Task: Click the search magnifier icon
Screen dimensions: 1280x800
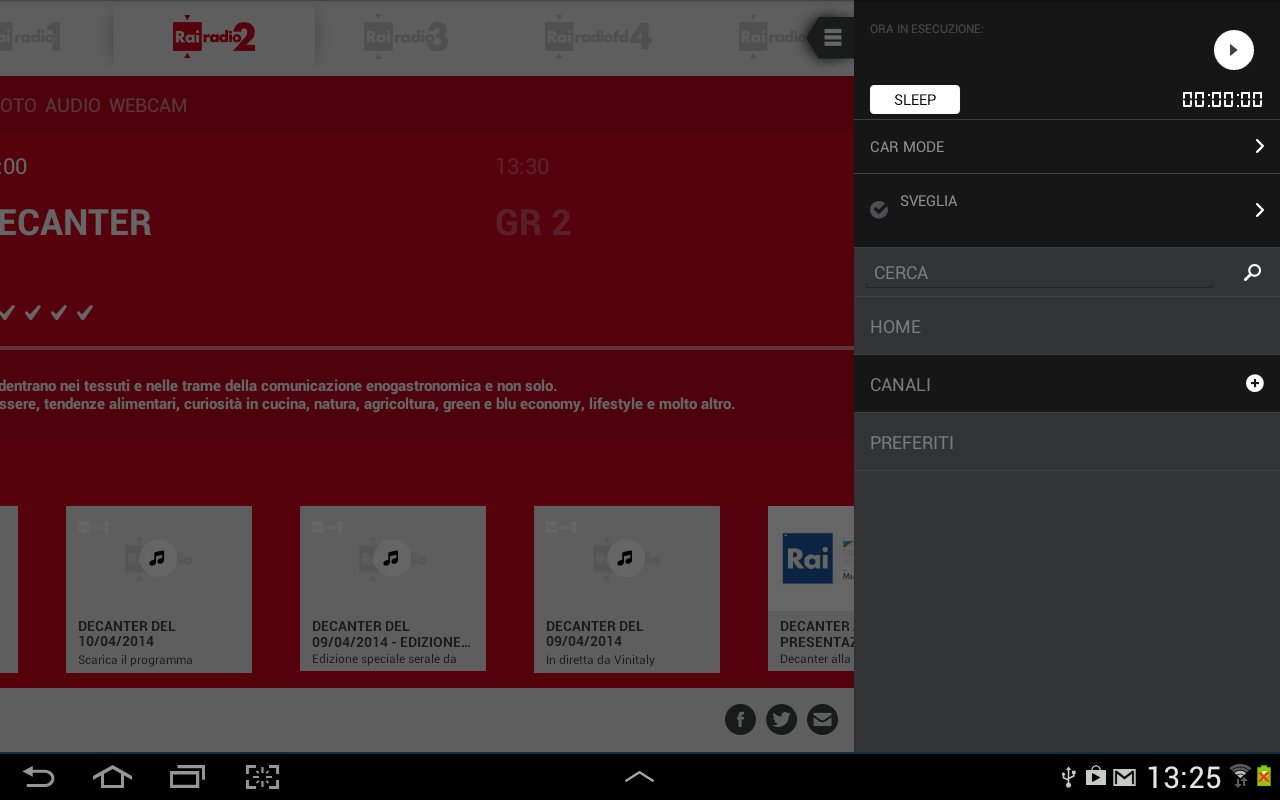Action: coord(1252,272)
